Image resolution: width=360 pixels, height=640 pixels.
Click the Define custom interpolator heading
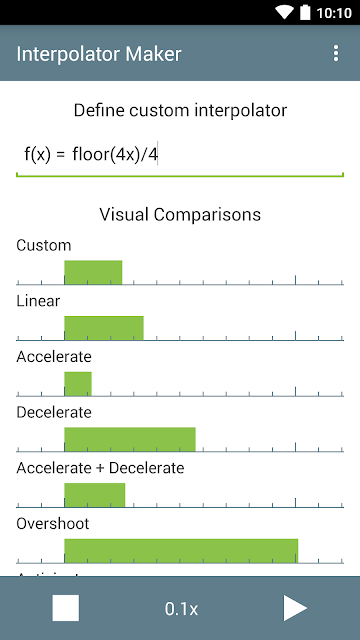[x=180, y=110]
